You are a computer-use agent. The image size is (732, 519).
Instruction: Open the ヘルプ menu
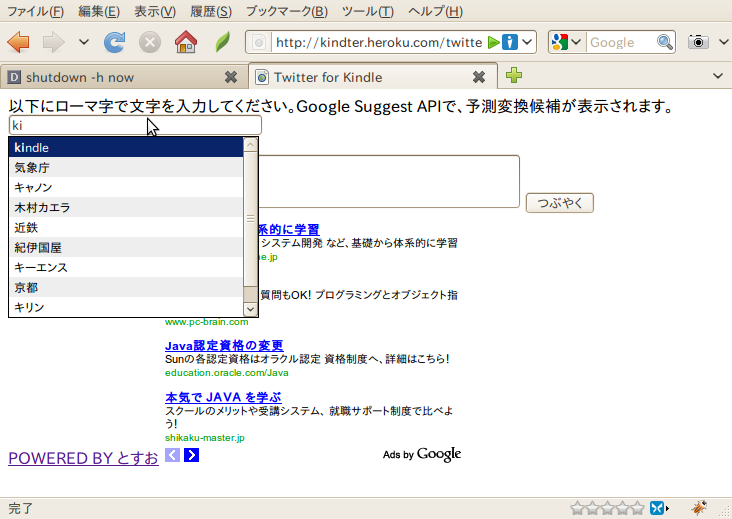point(435,11)
